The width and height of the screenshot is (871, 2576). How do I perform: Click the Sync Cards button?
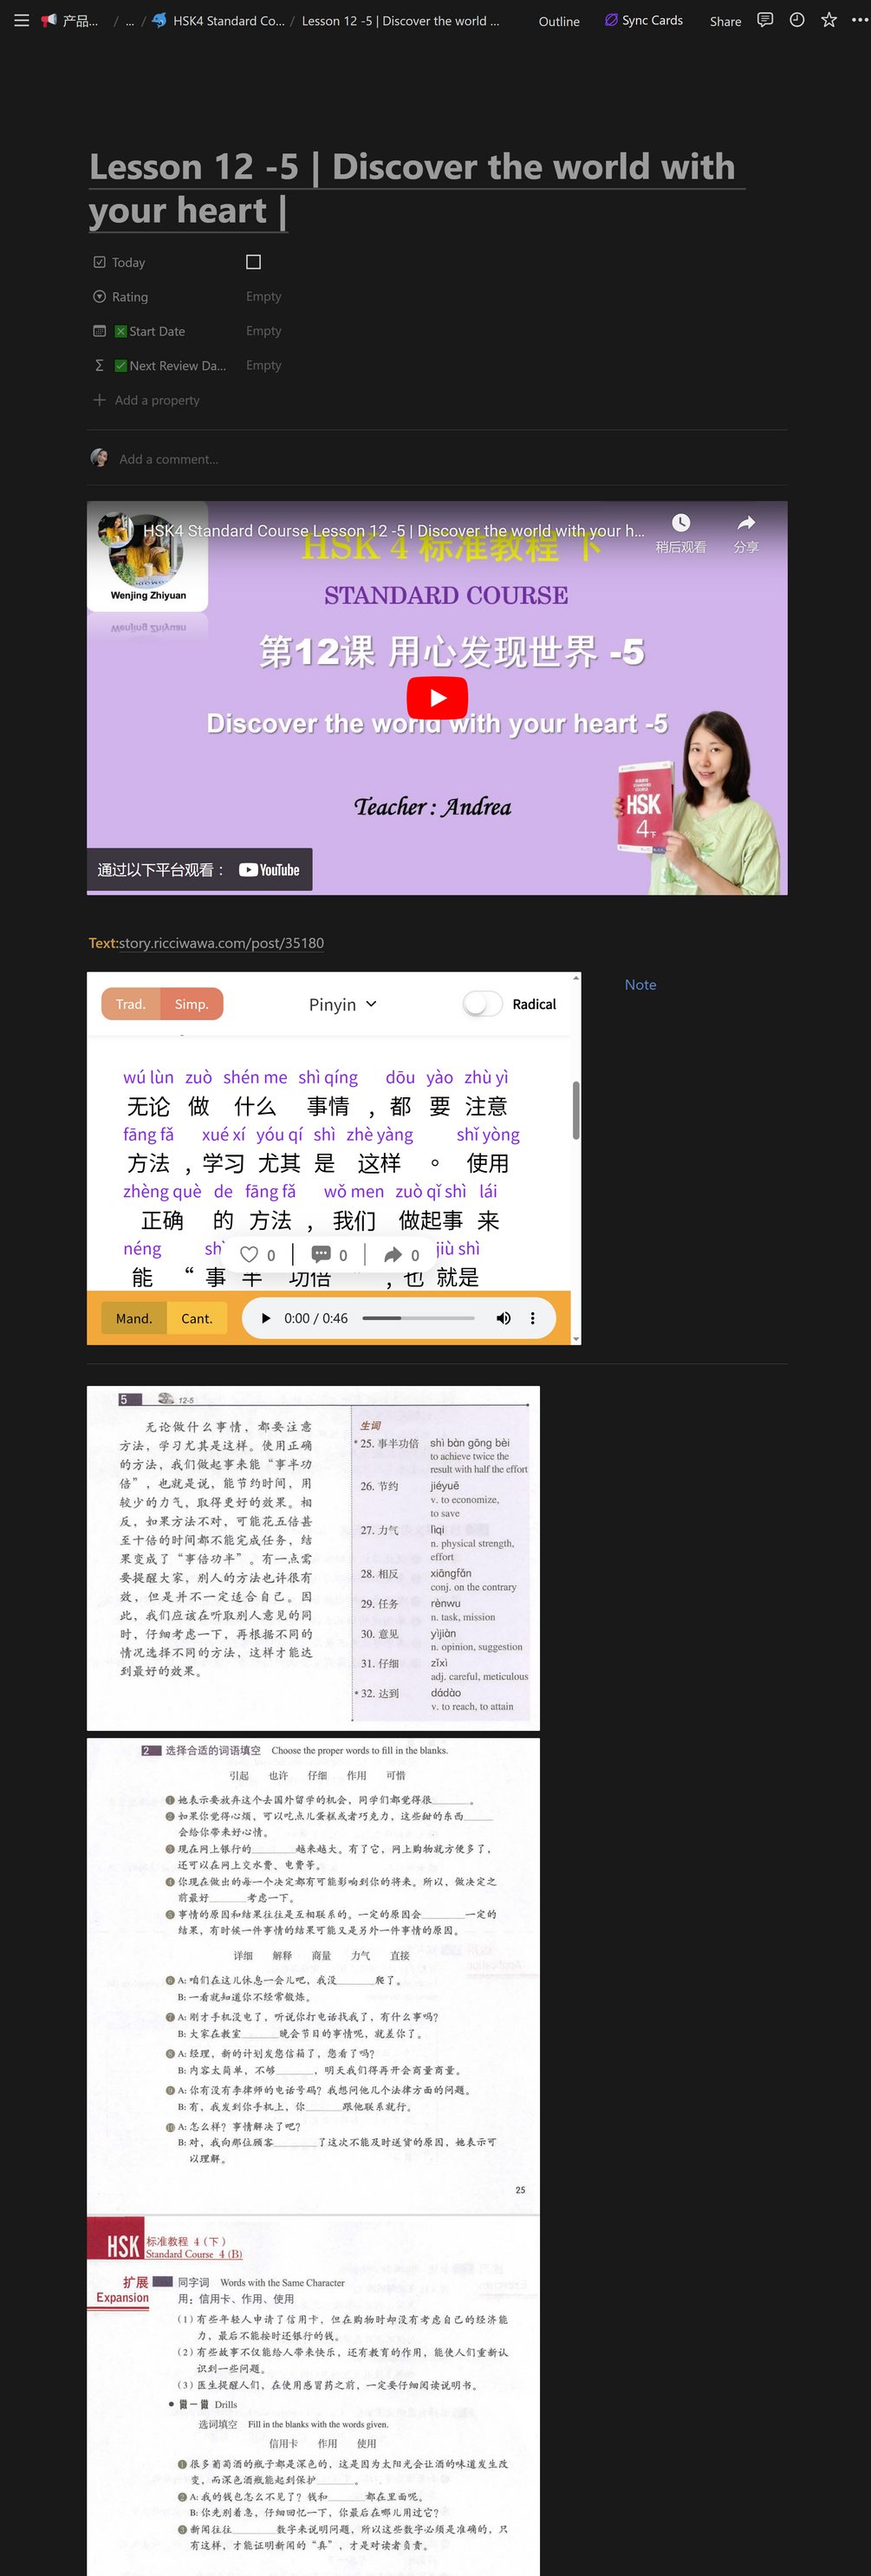[644, 20]
